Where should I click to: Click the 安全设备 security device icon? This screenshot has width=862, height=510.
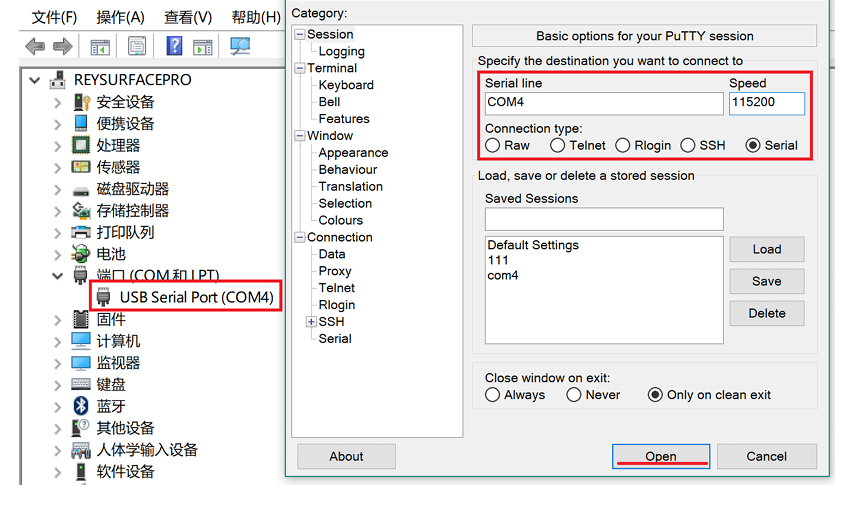click(81, 102)
